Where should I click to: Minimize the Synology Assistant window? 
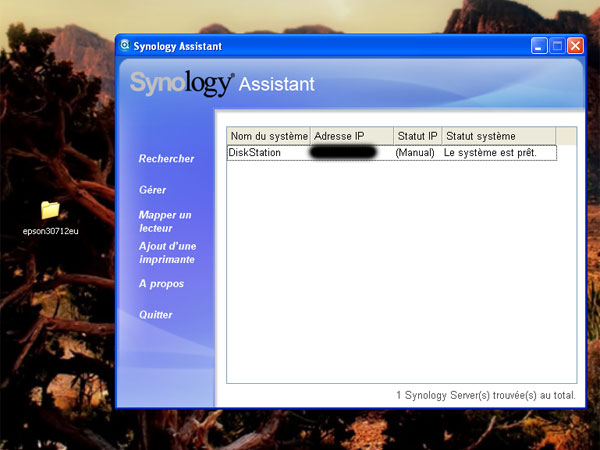[539, 46]
